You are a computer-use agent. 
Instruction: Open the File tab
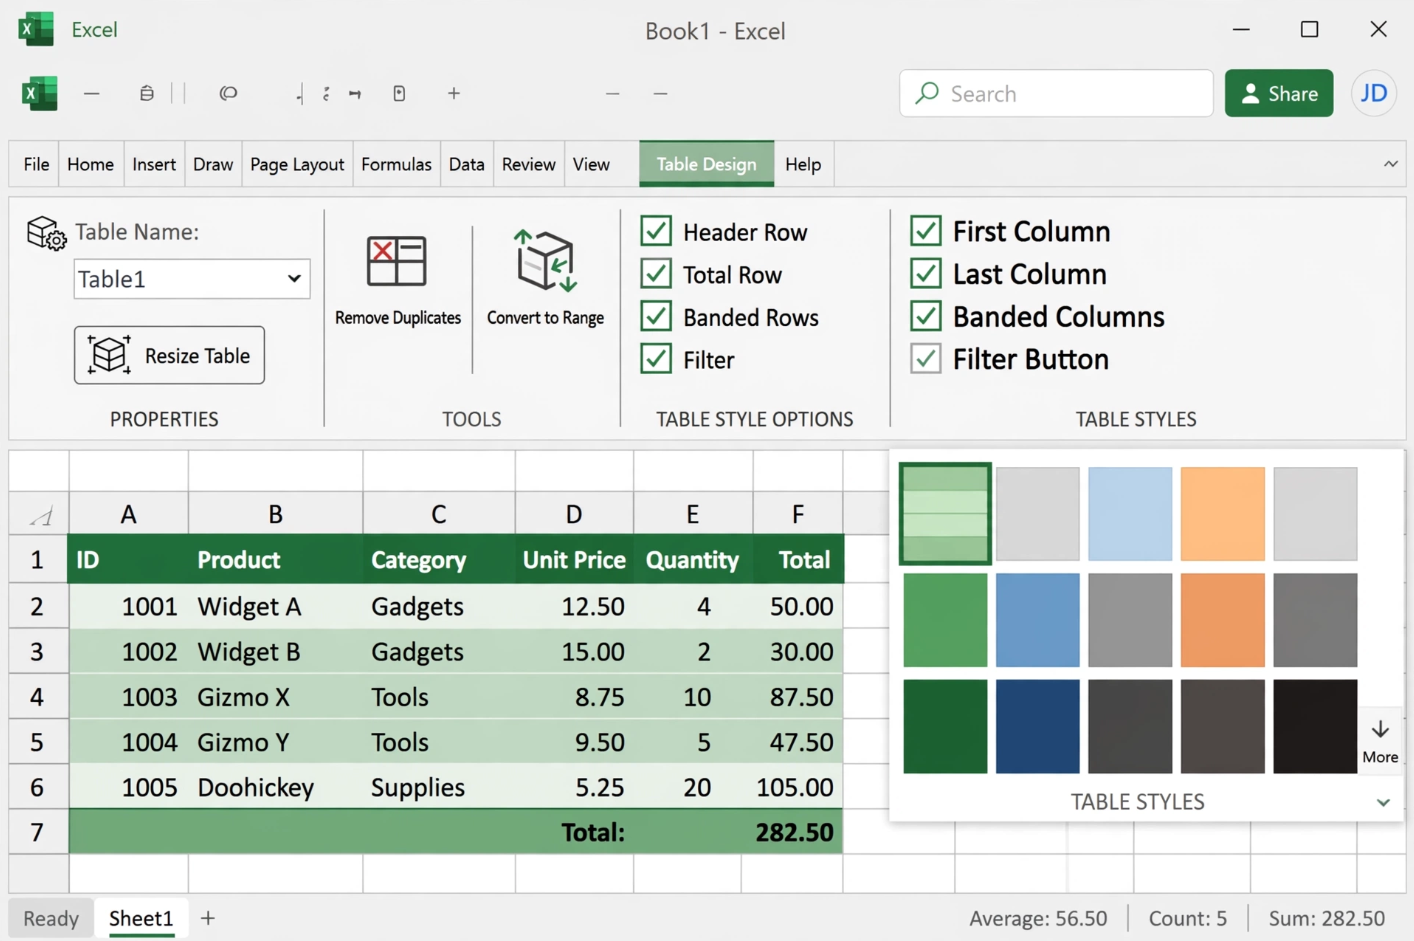[x=36, y=164]
